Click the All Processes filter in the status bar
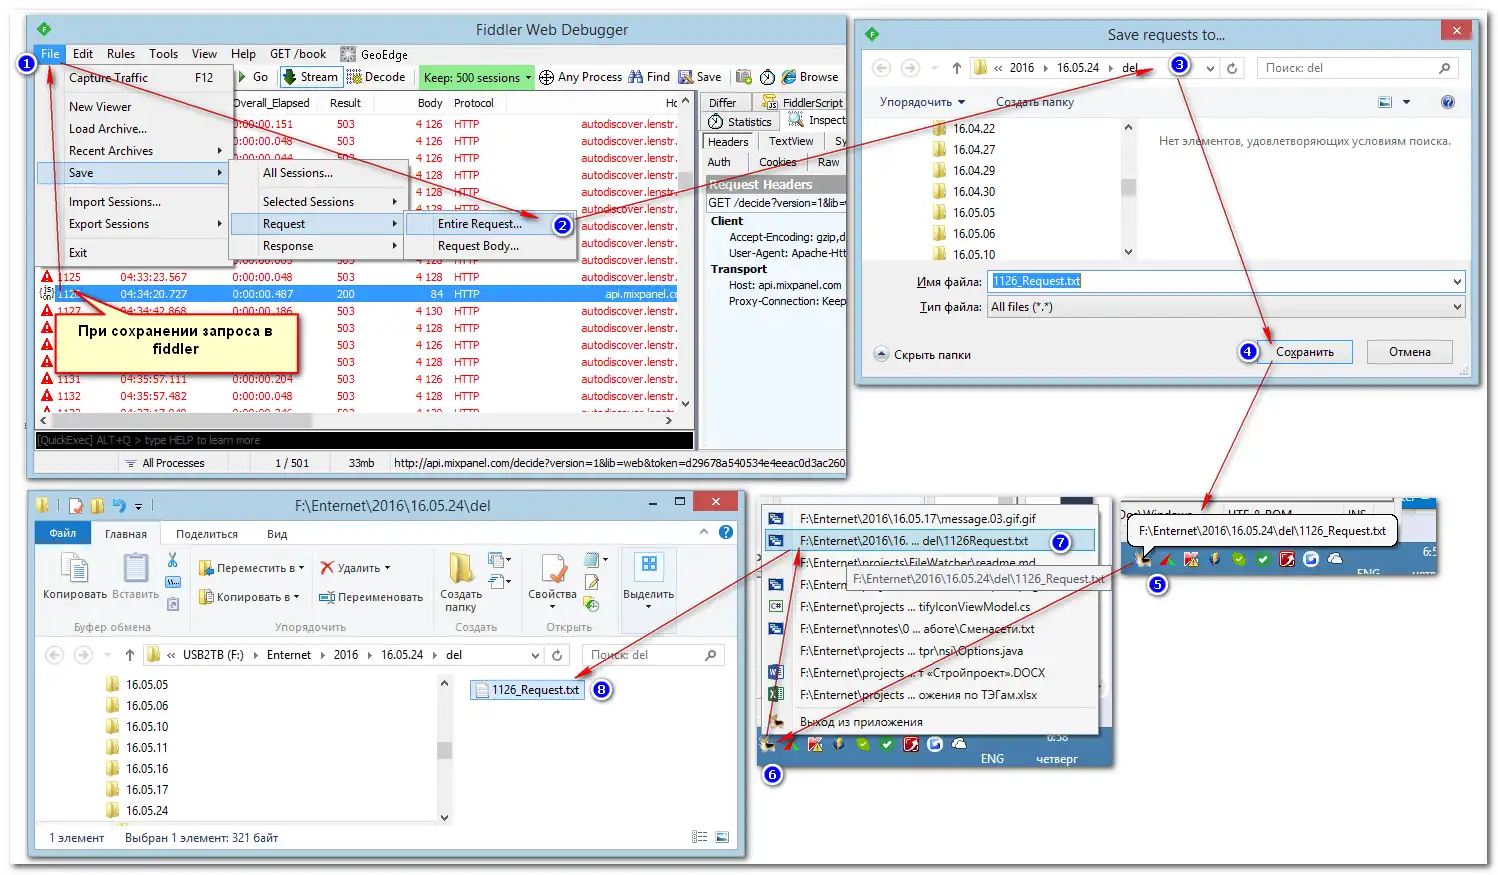Image resolution: width=1498 pixels, height=875 pixels. pos(165,463)
